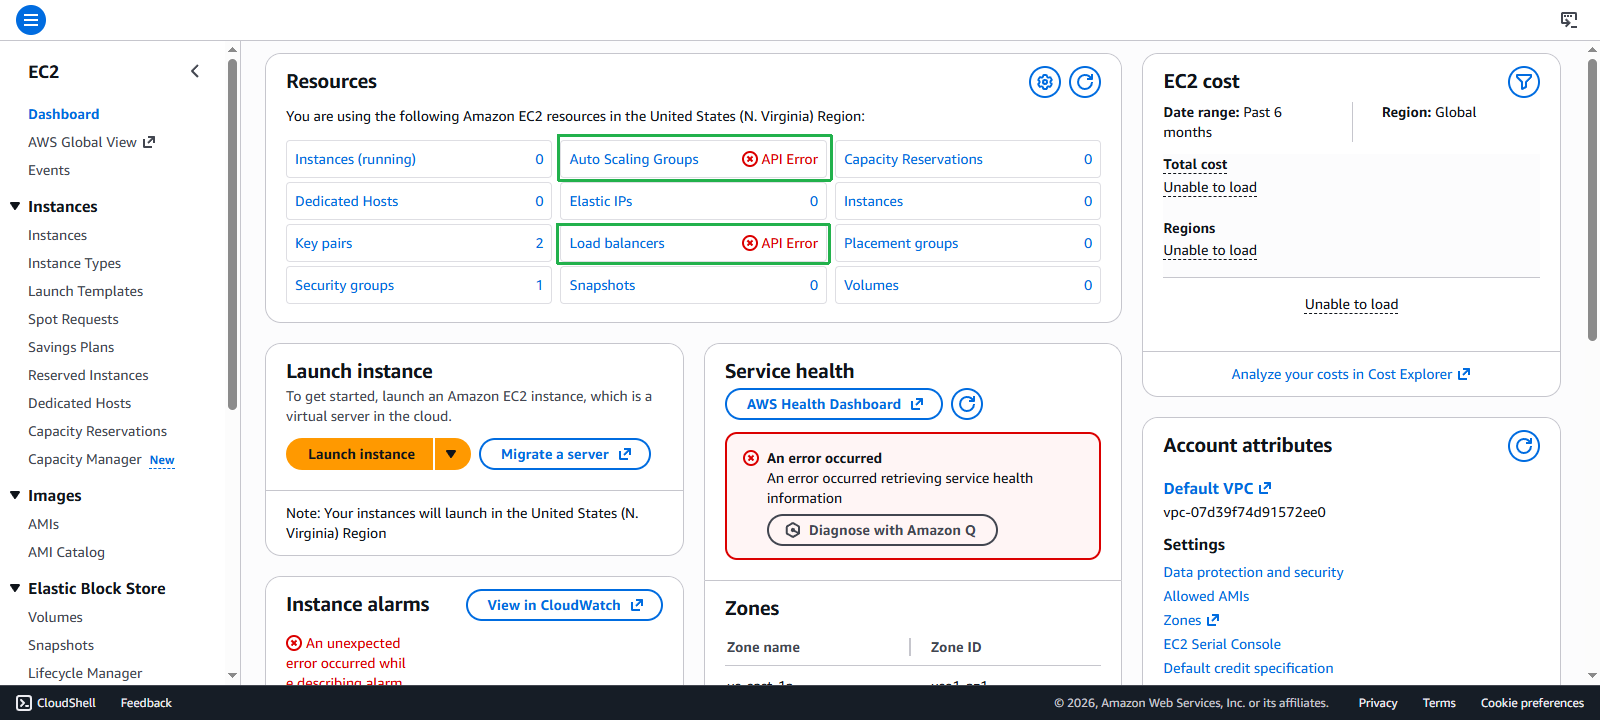Open Load balancers resource link

617,243
